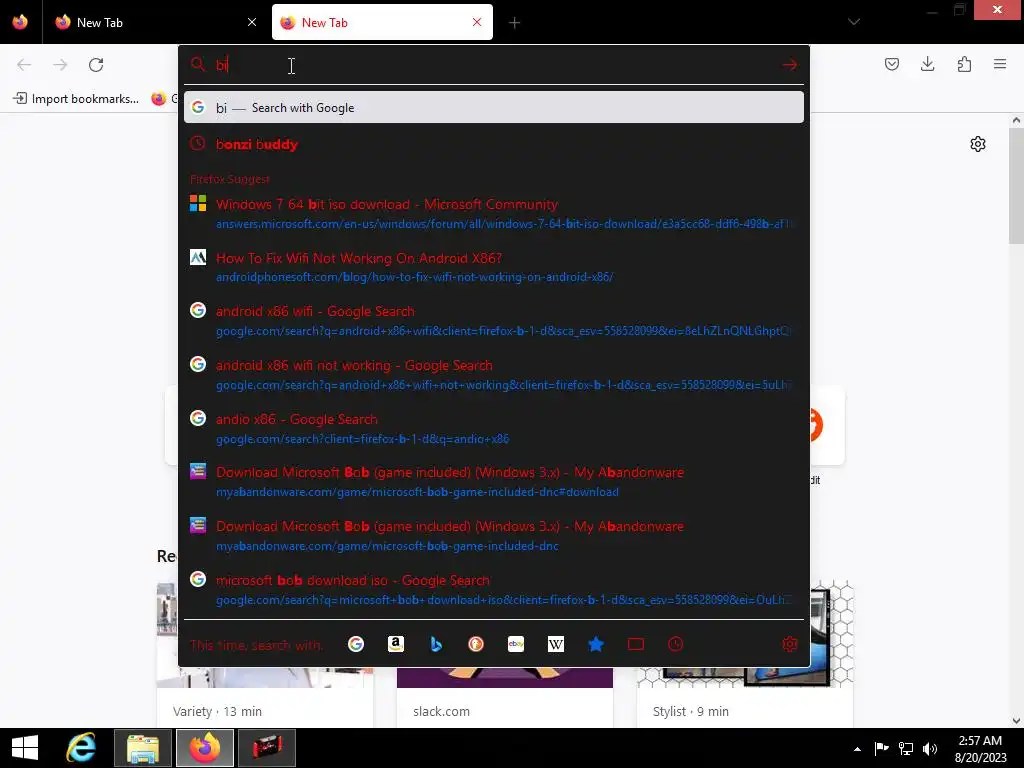
Task: Select DuckDuckGo one-off search engine
Action: (476, 645)
